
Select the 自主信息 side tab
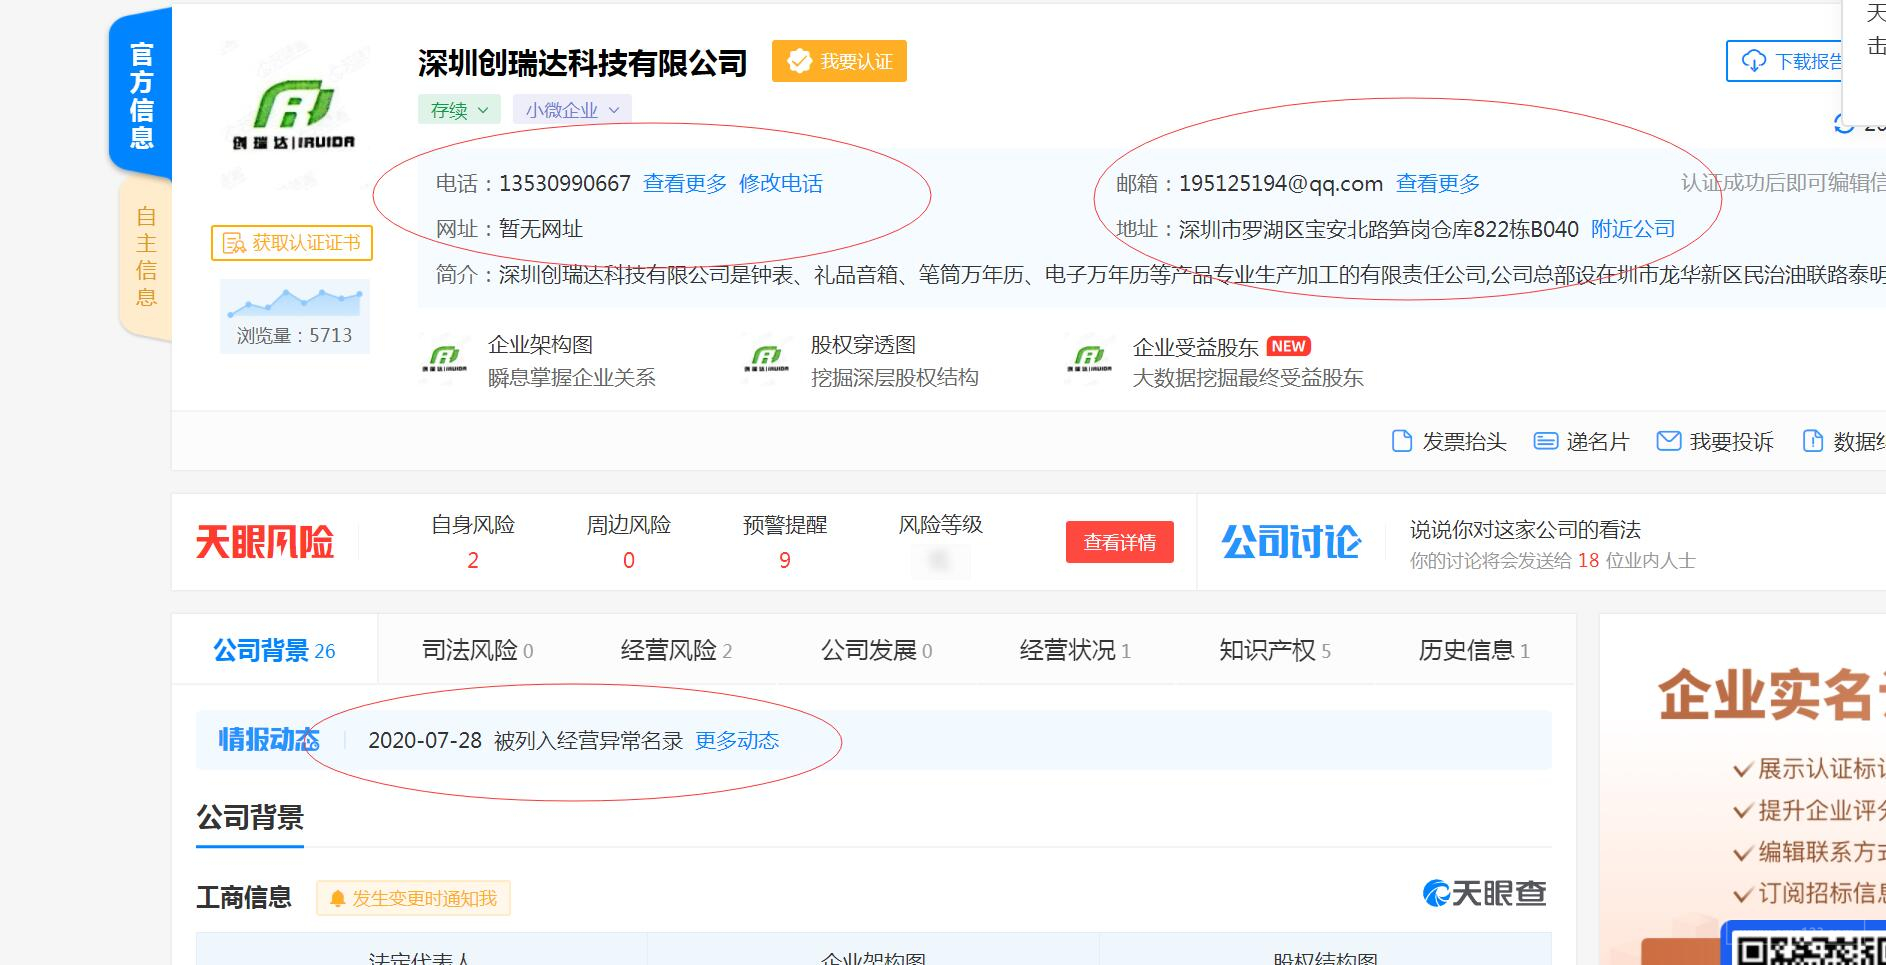(x=146, y=257)
